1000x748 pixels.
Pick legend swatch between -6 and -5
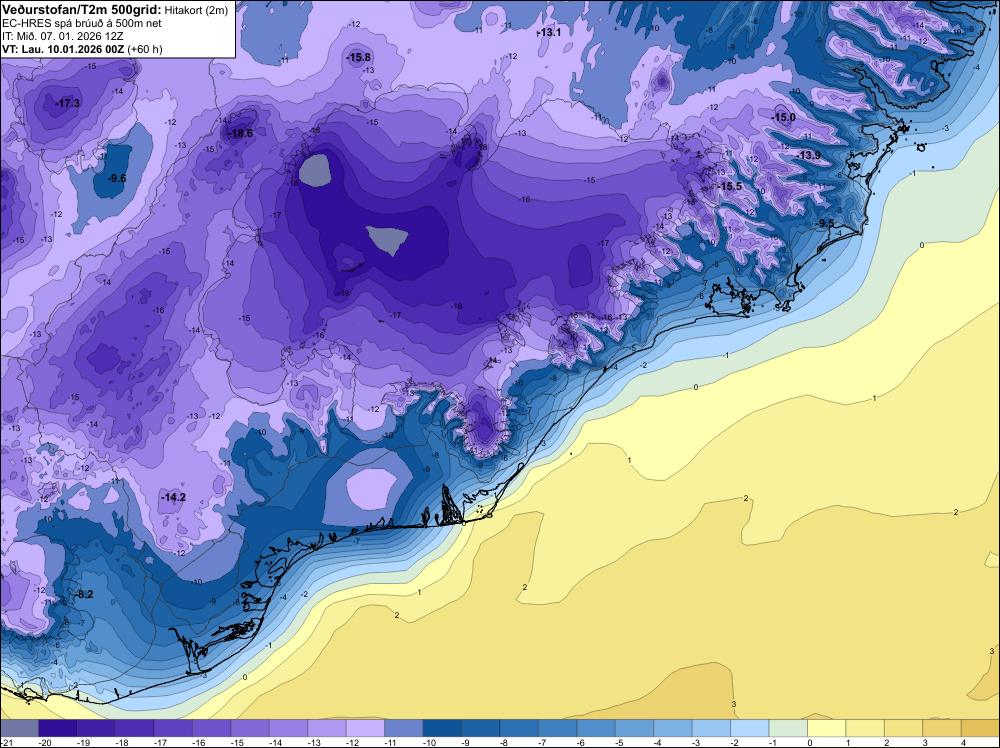click(x=596, y=728)
